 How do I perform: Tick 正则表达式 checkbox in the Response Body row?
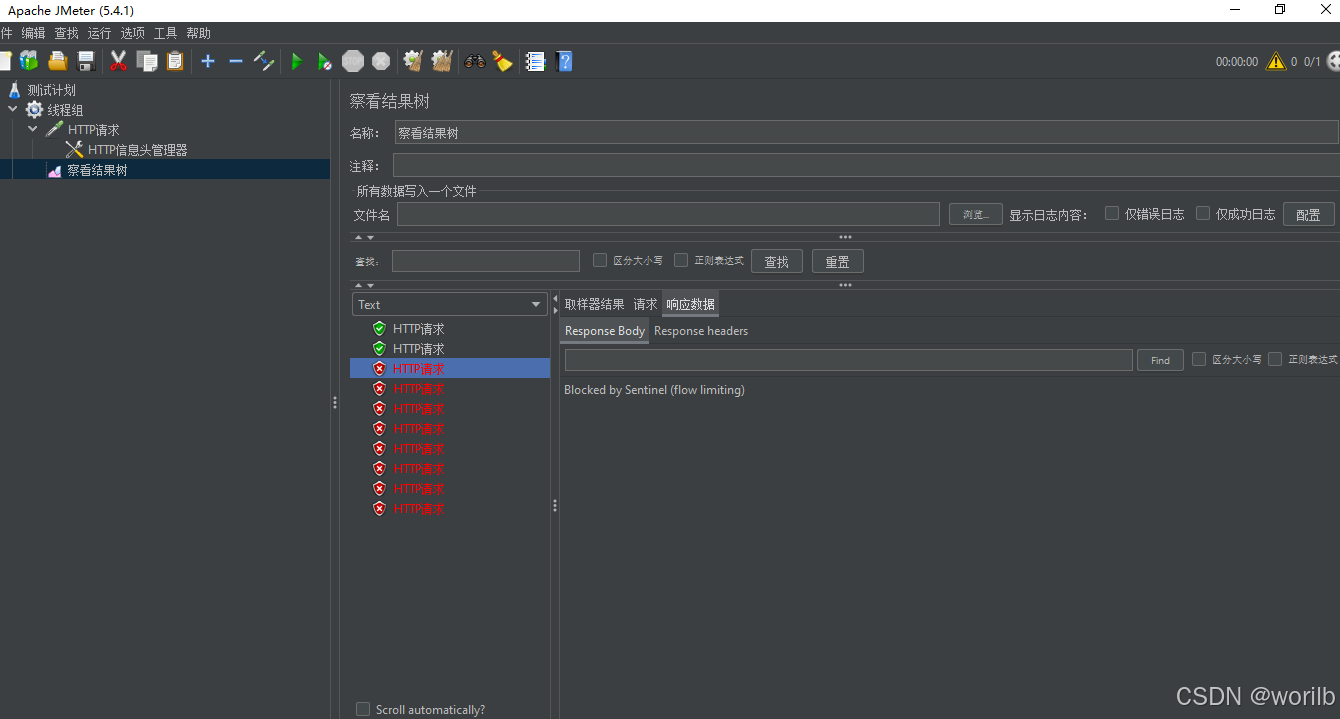click(1275, 359)
